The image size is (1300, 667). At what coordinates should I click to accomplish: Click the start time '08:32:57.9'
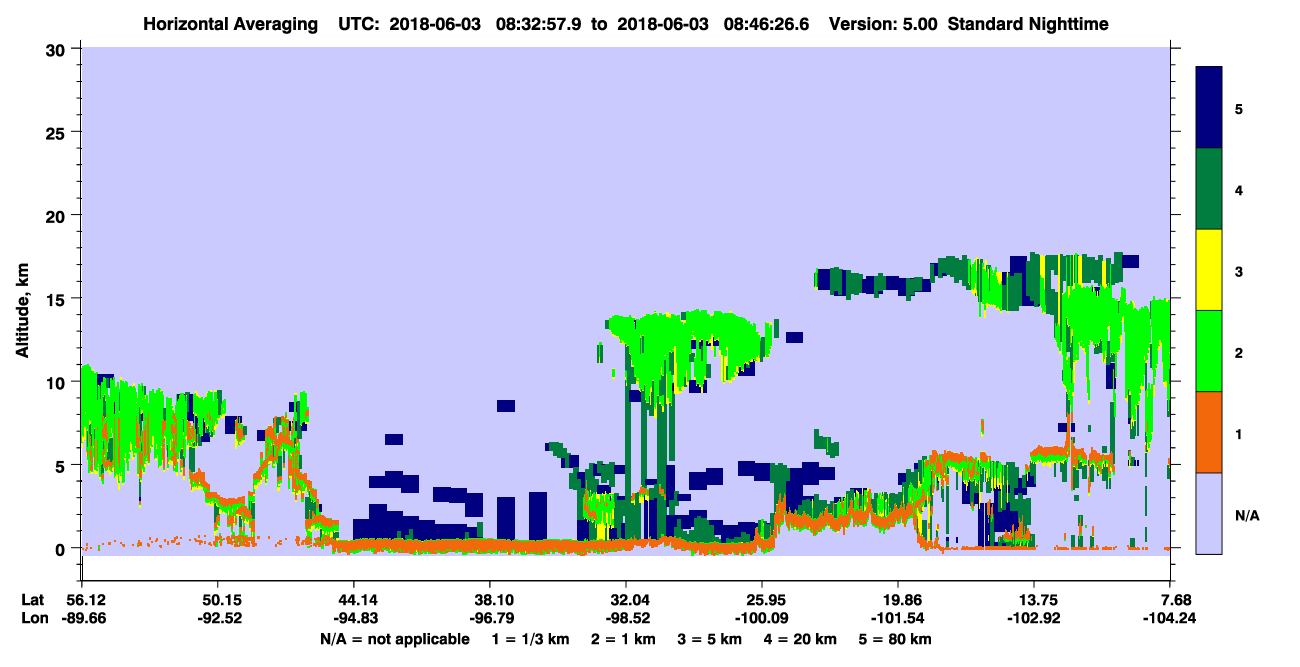point(539,23)
